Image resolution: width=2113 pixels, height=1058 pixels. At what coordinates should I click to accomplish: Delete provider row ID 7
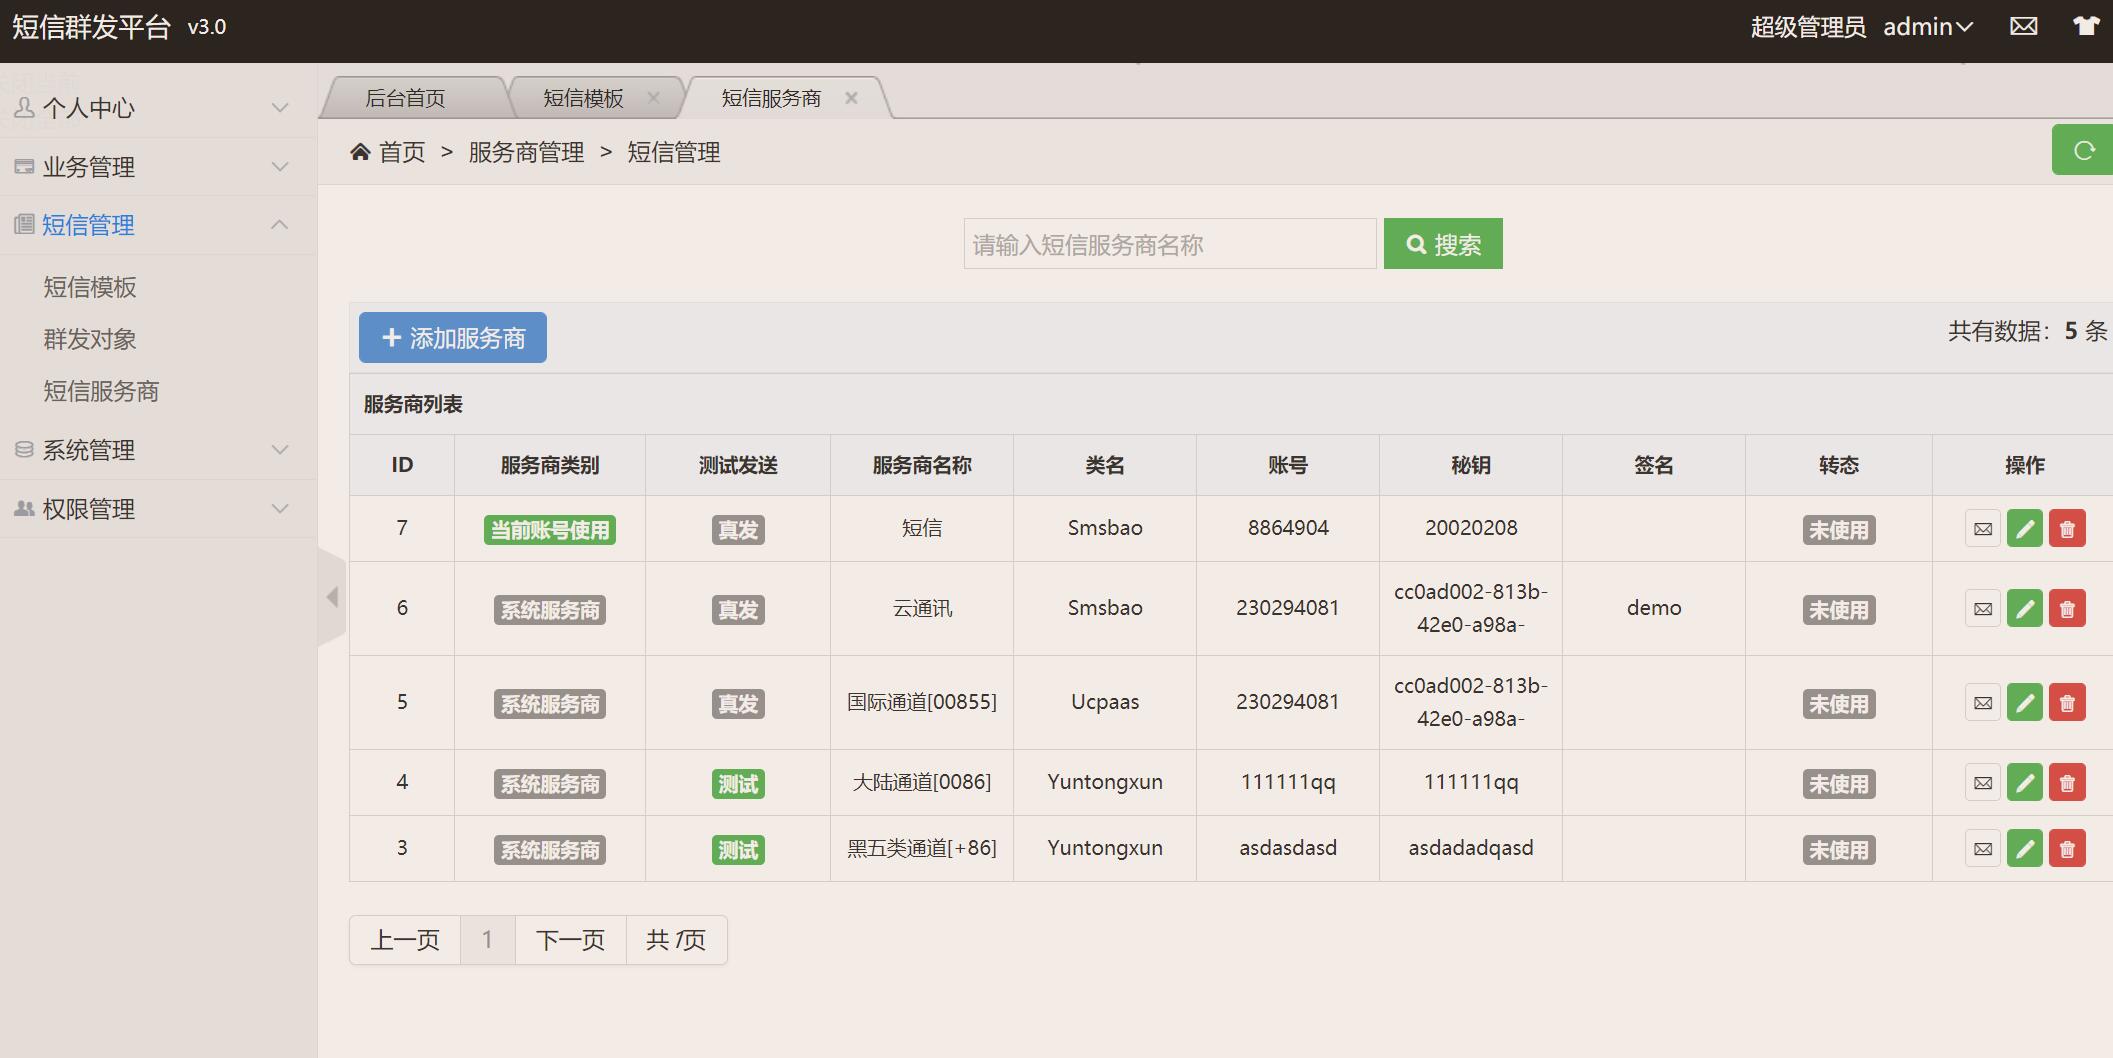pos(2067,529)
